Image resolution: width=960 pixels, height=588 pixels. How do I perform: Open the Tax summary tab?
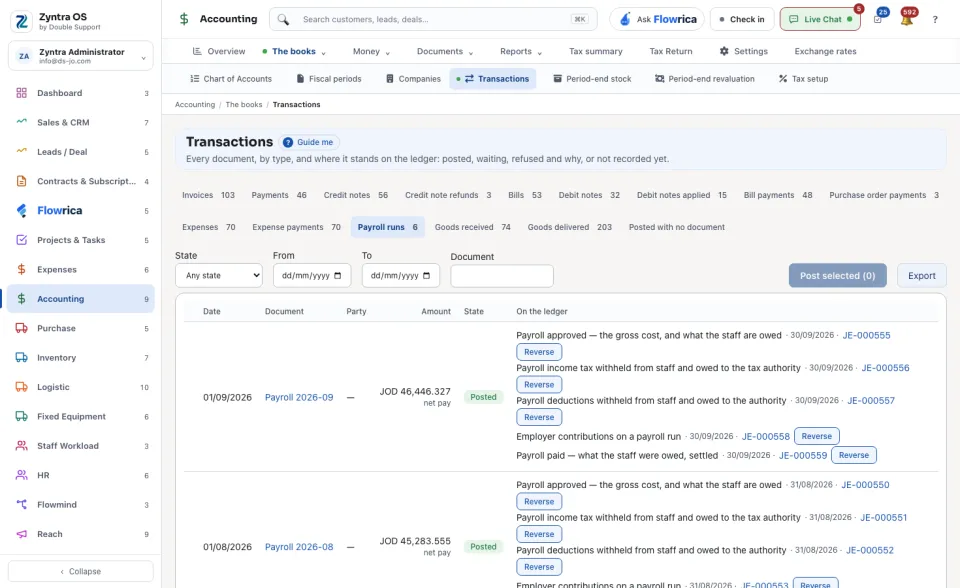tap(596, 51)
